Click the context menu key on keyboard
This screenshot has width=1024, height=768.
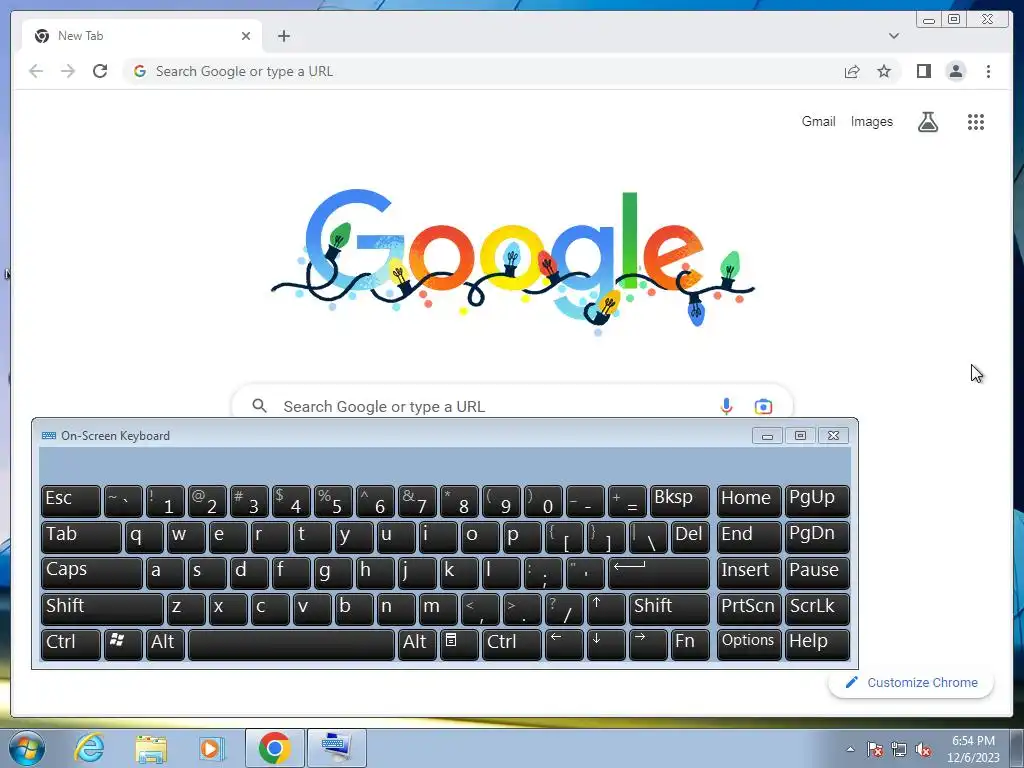[459, 645]
